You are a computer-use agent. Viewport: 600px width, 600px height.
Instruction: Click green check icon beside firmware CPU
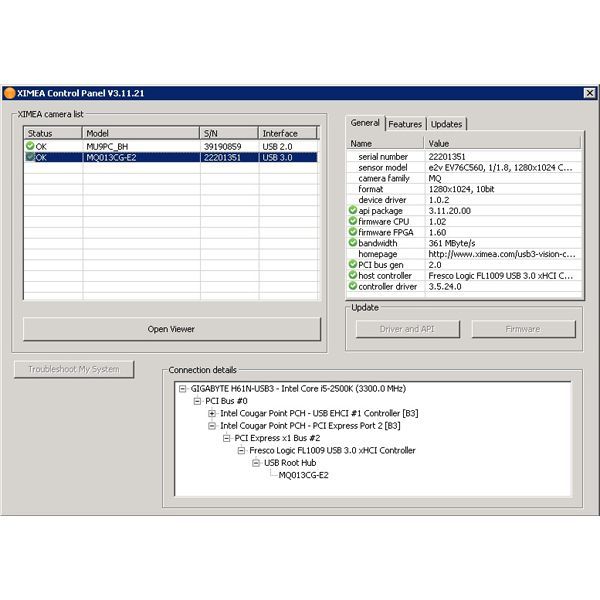pos(353,221)
